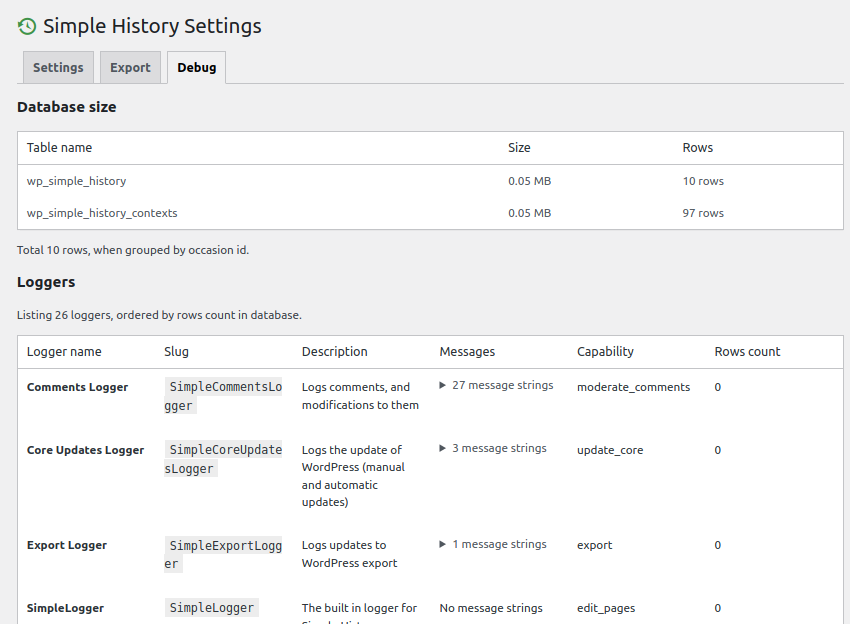
Task: Click the Size column header
Action: click(x=519, y=147)
